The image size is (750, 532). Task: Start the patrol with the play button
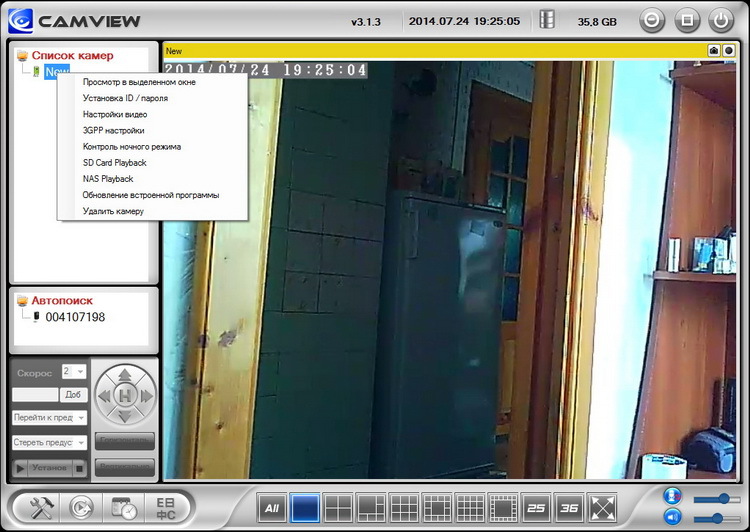tap(20, 468)
